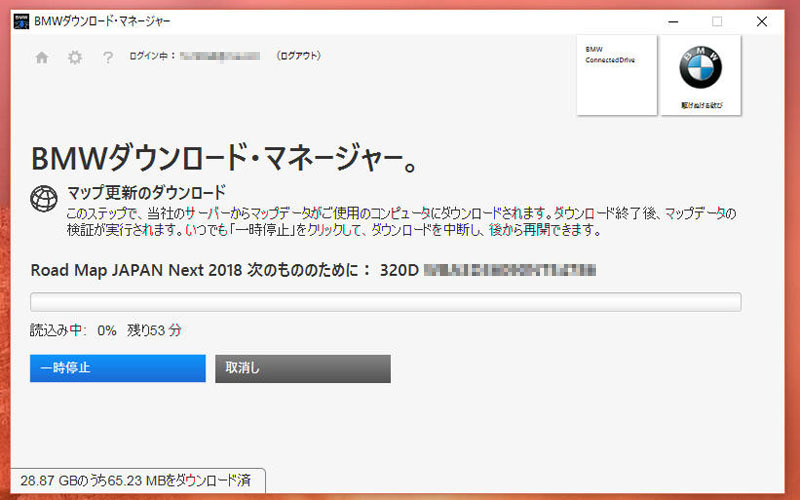Click the 読込み中: 0% status text
800x500 pixels.
[x=73, y=331]
